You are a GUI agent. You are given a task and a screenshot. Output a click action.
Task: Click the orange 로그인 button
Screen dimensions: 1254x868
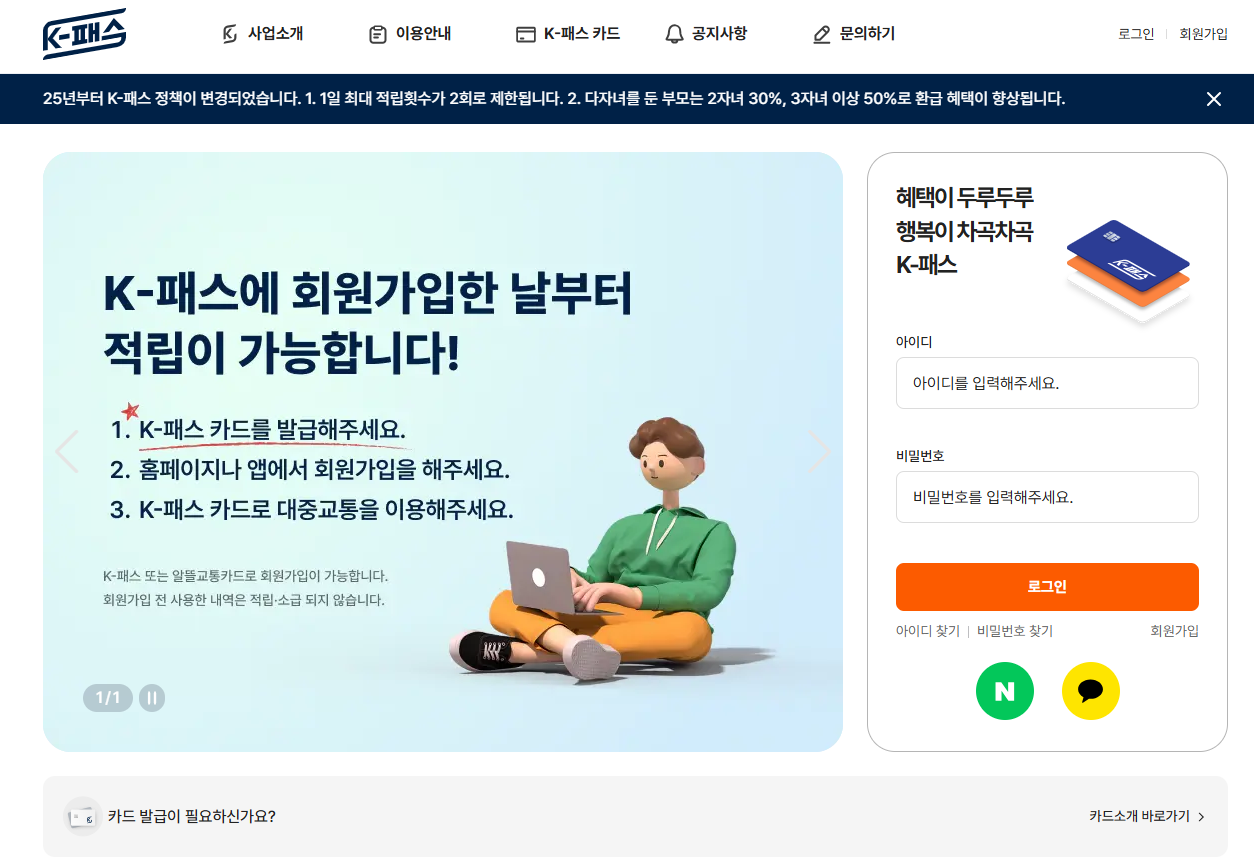pyautogui.click(x=1047, y=587)
